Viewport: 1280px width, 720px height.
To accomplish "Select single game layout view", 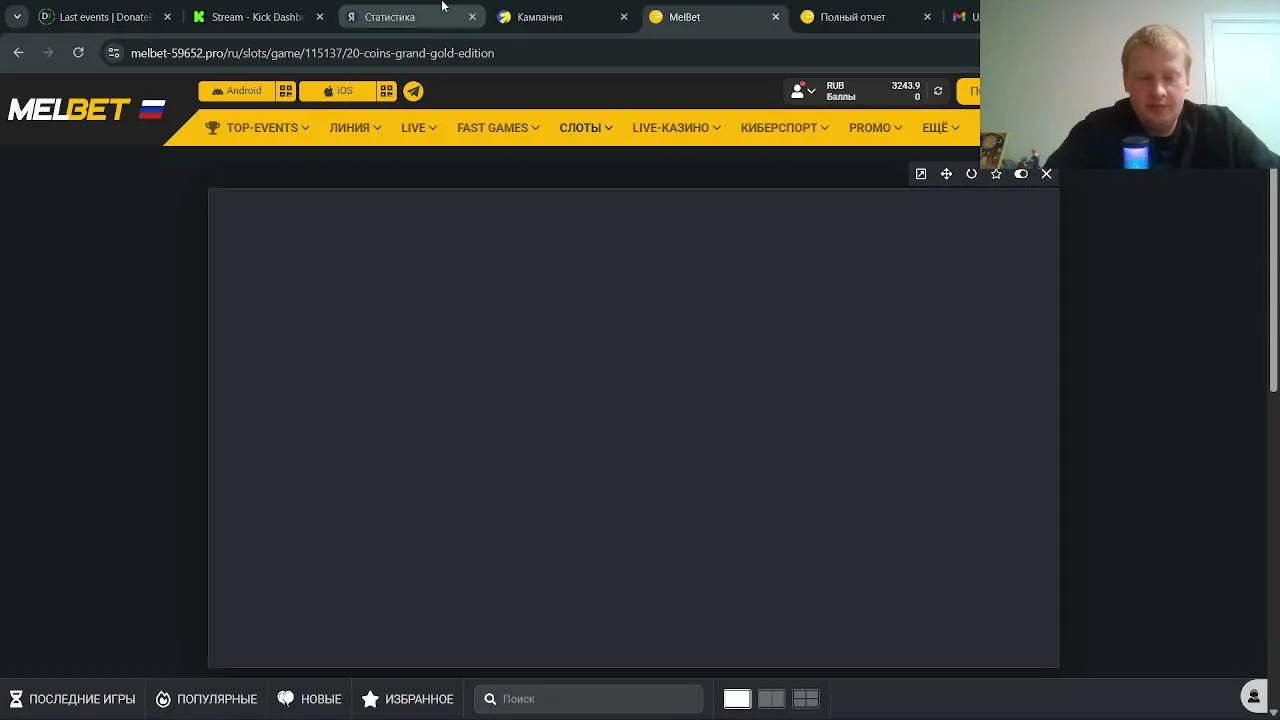I will 737,699.
